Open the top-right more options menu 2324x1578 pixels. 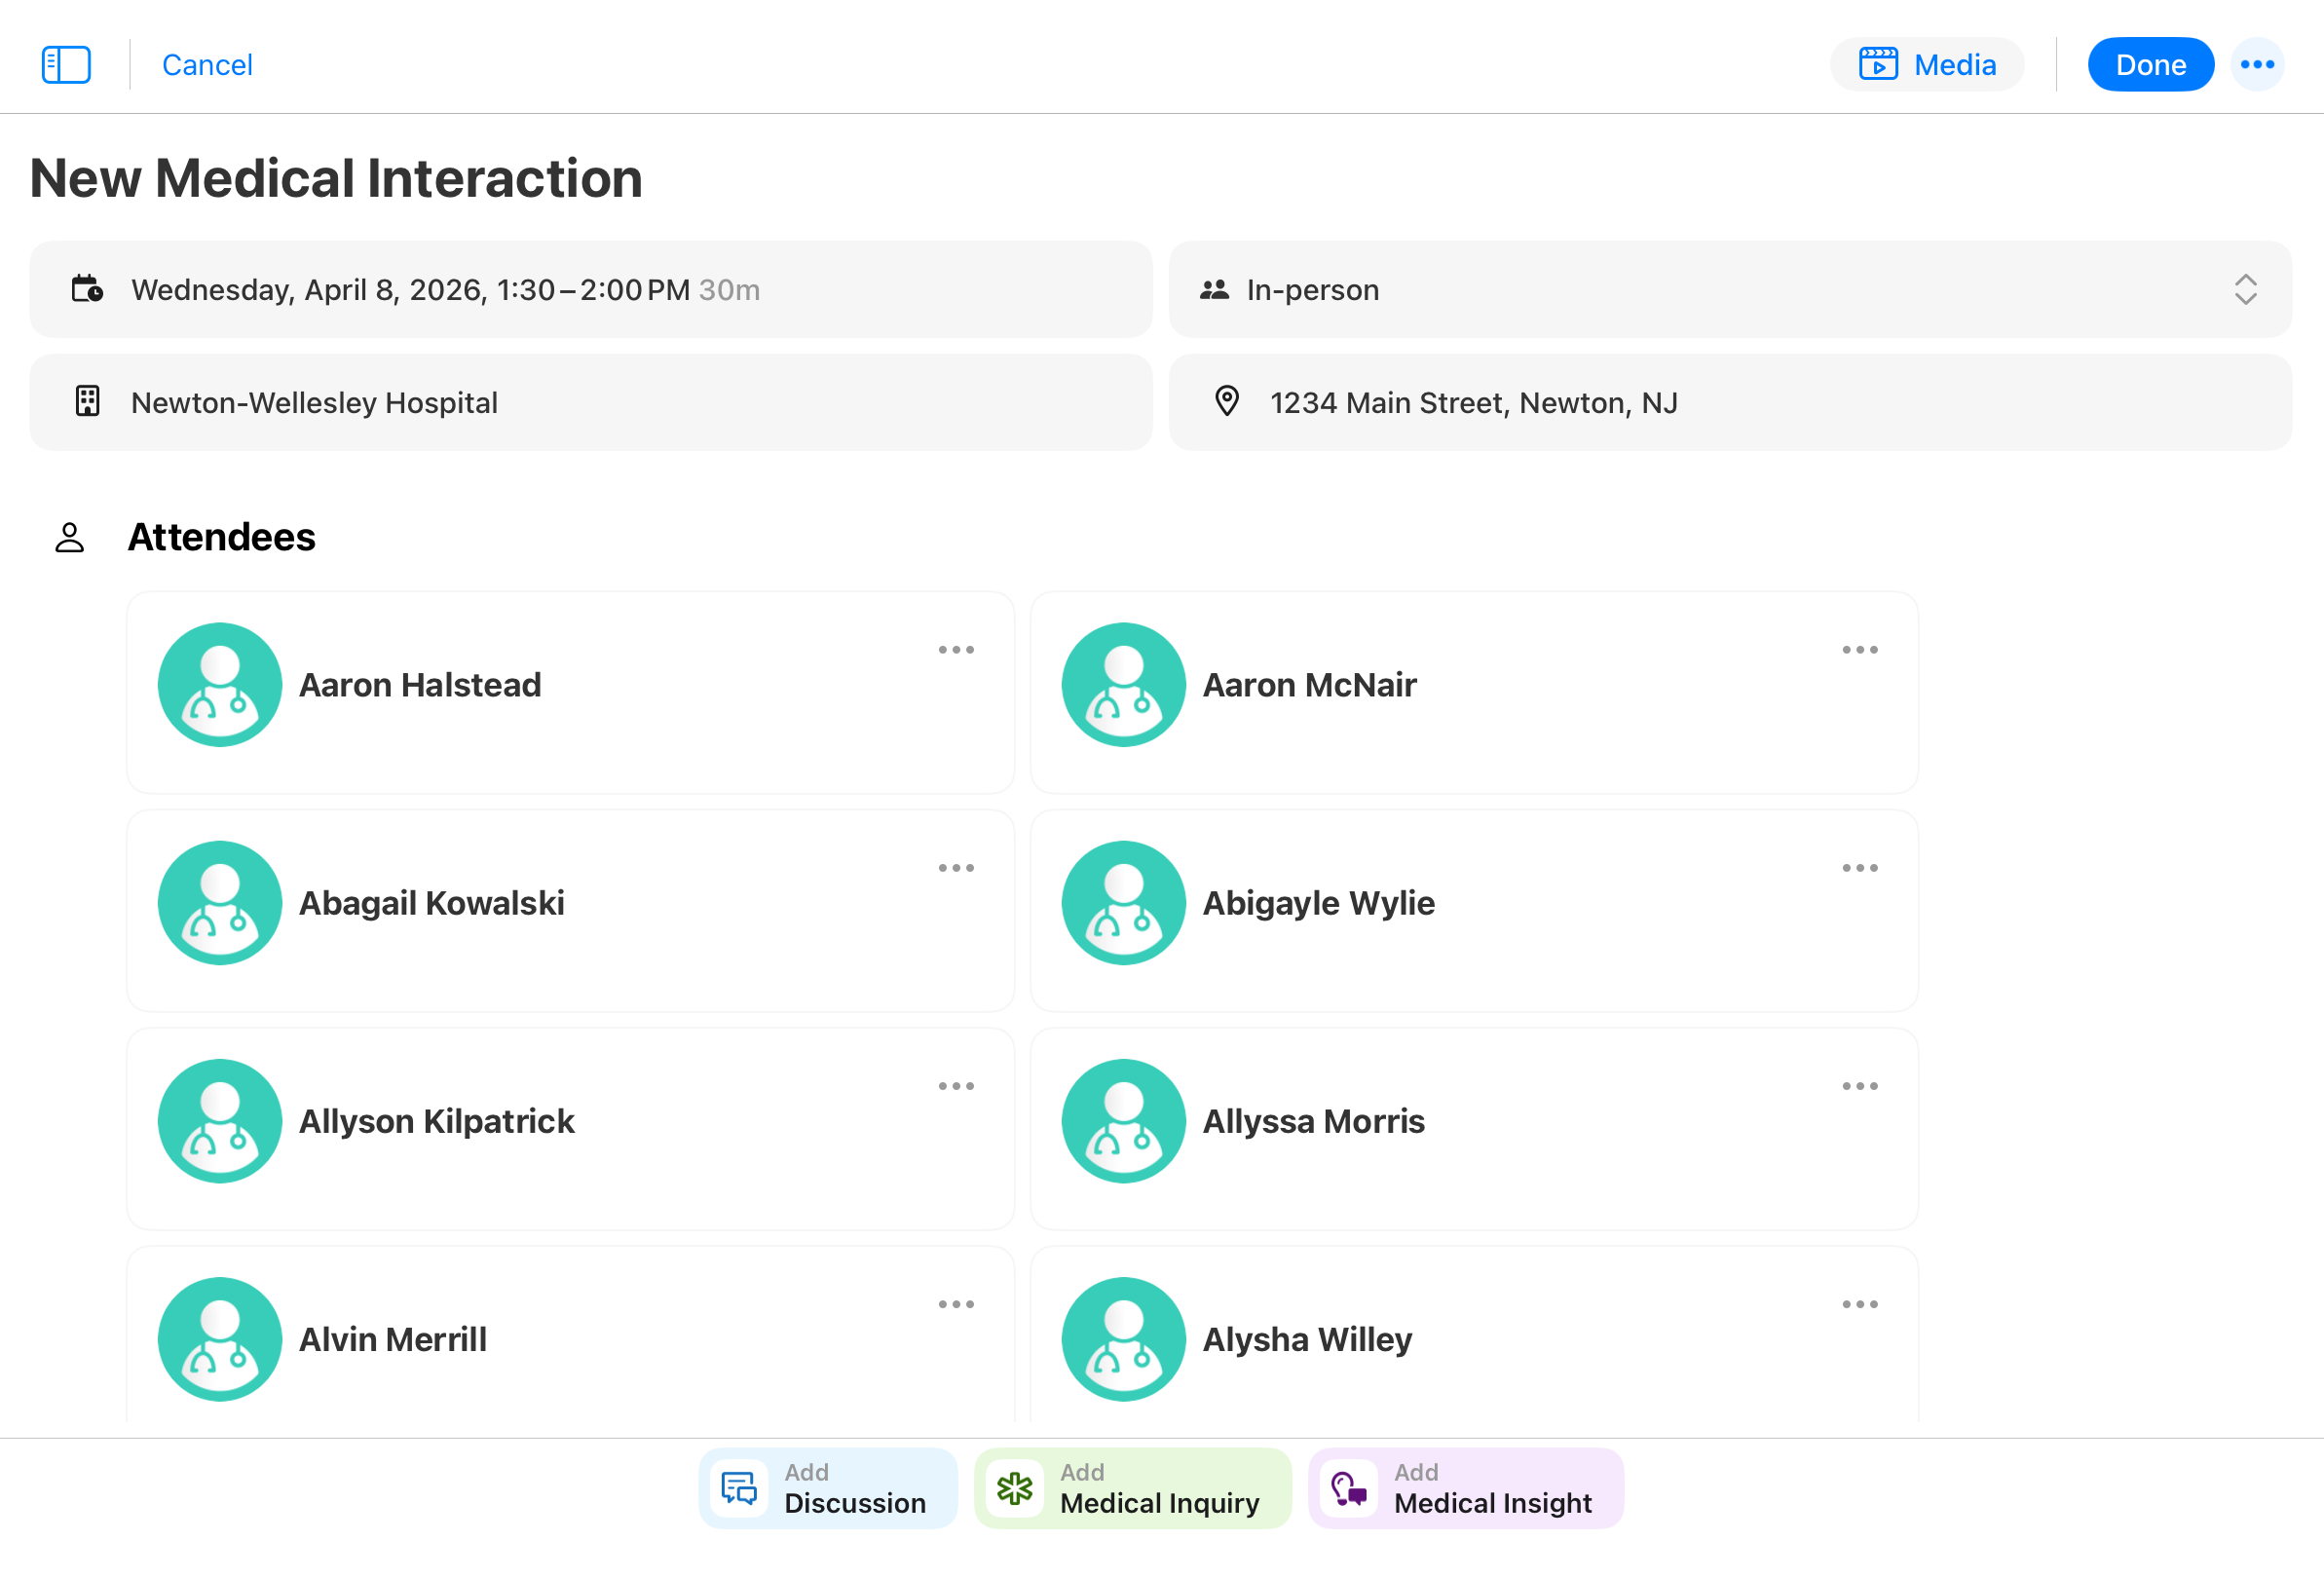[x=2256, y=65]
